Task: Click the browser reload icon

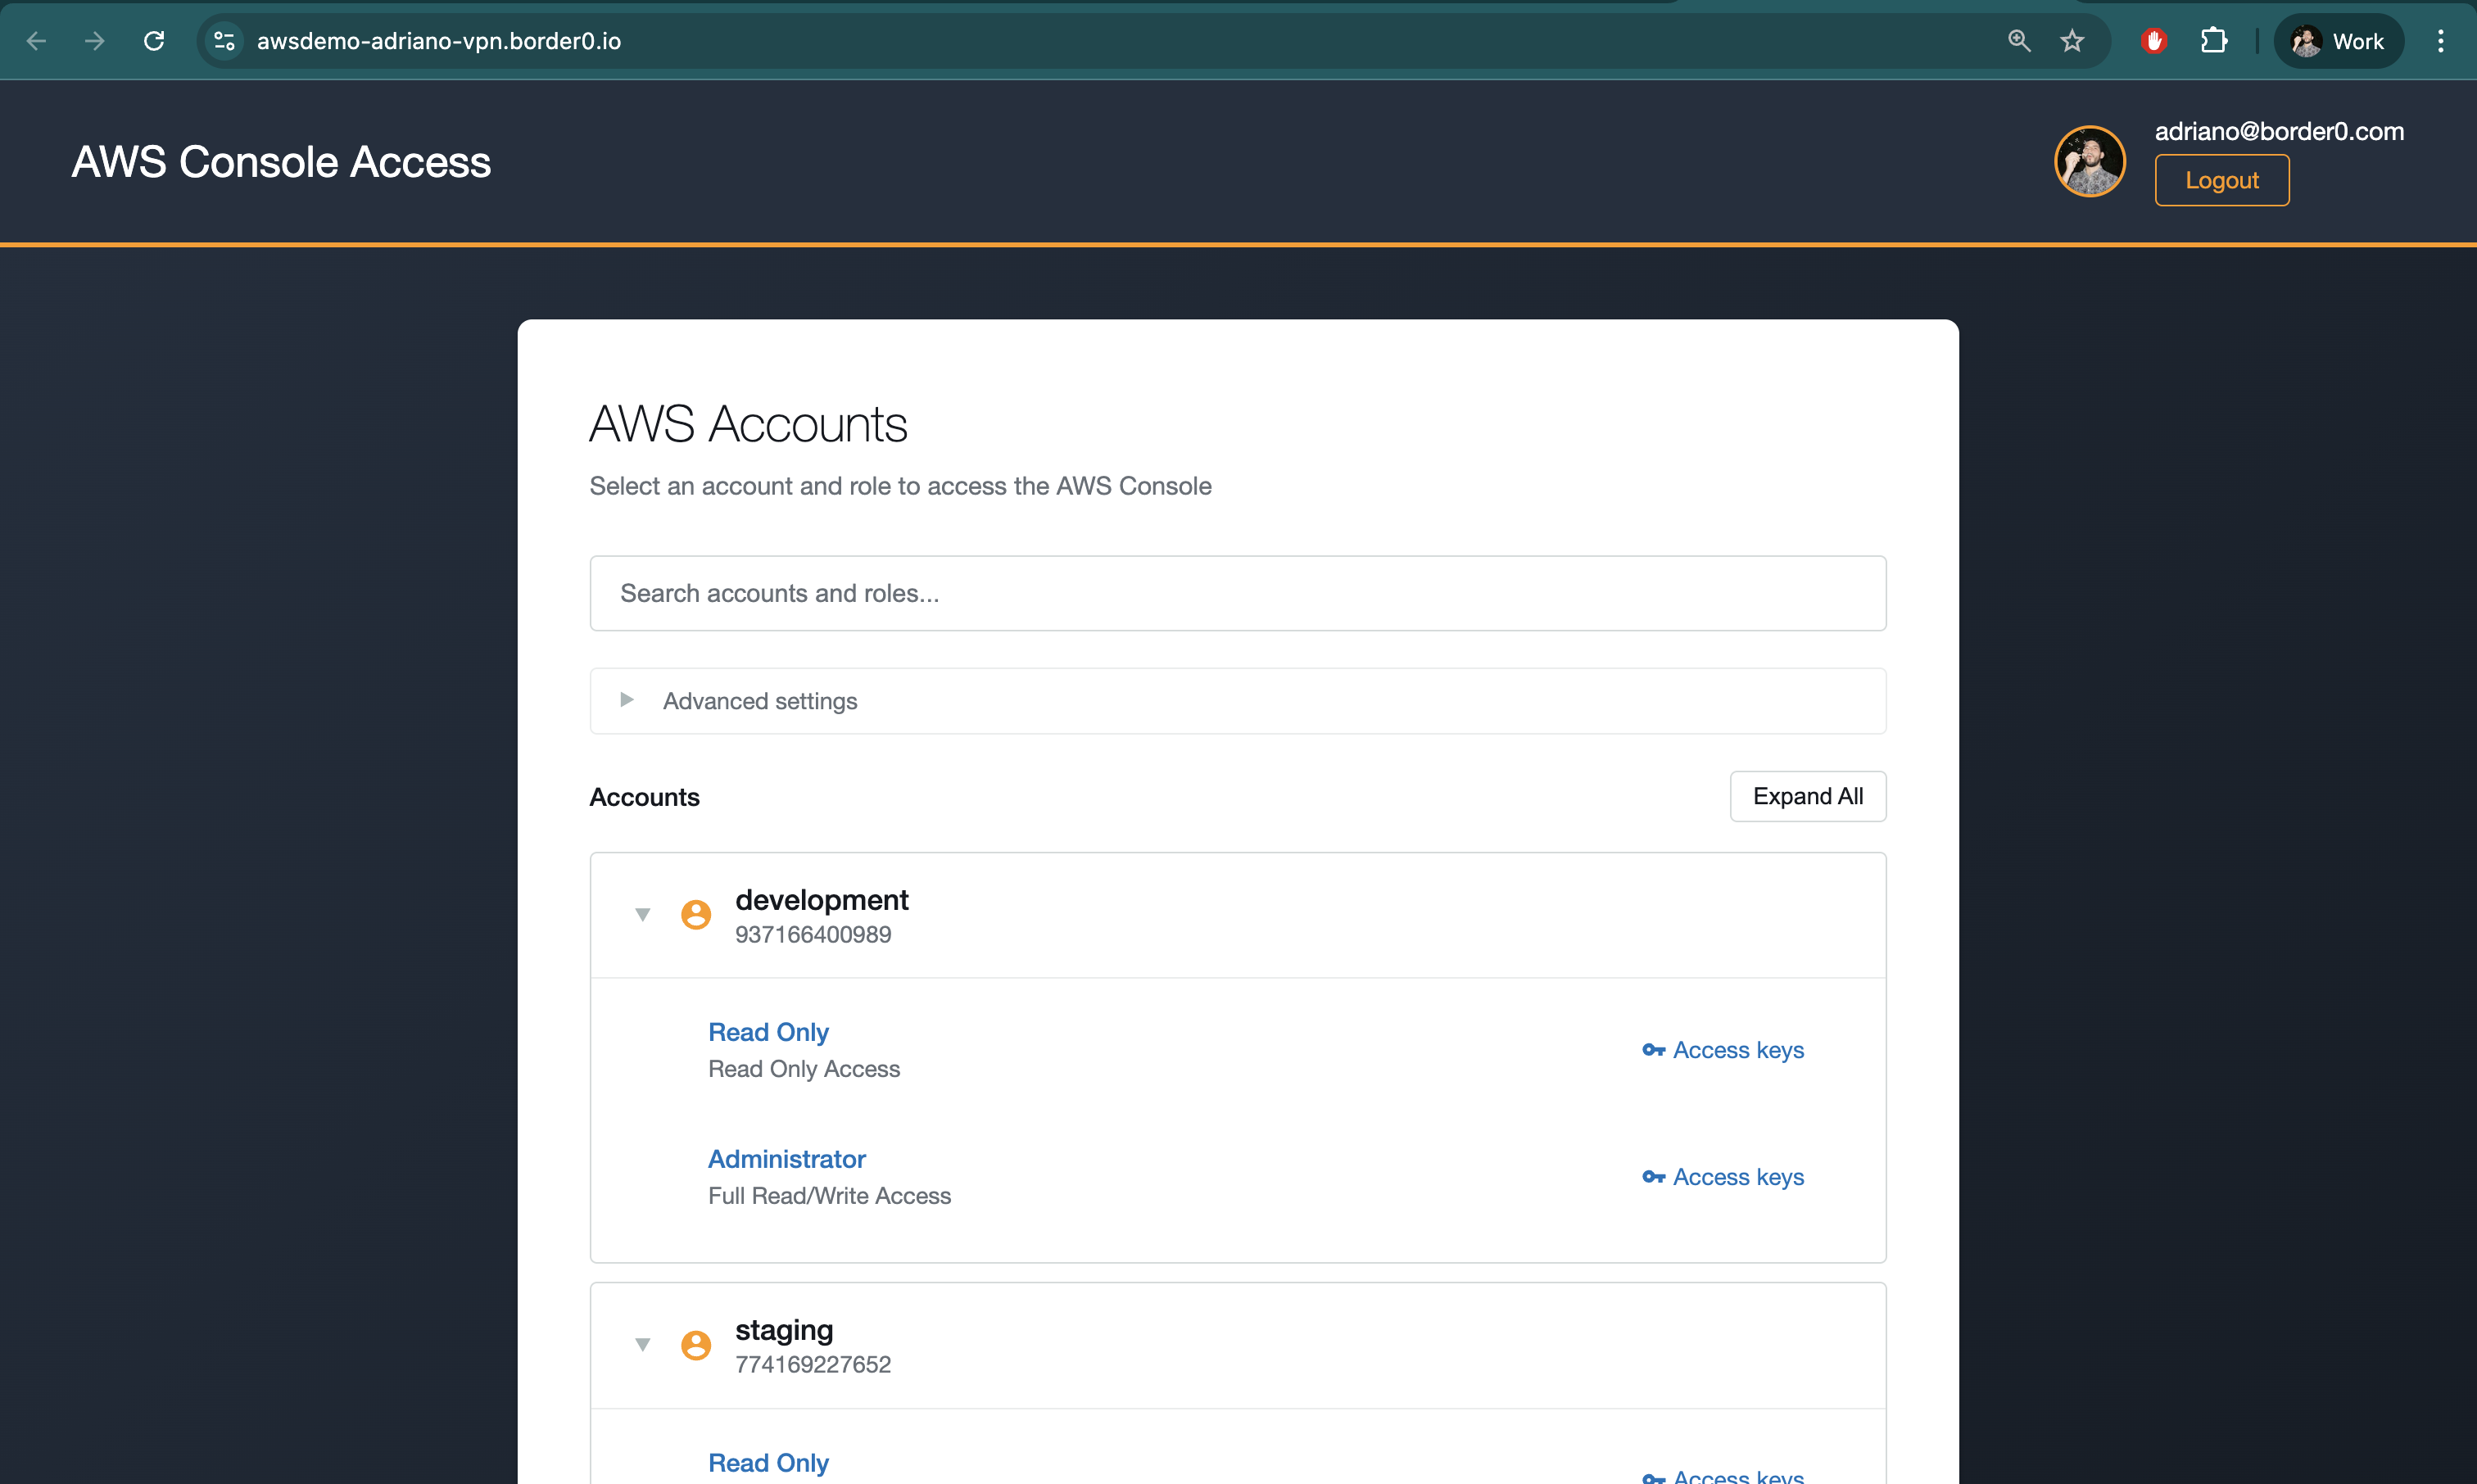Action: (154, 41)
